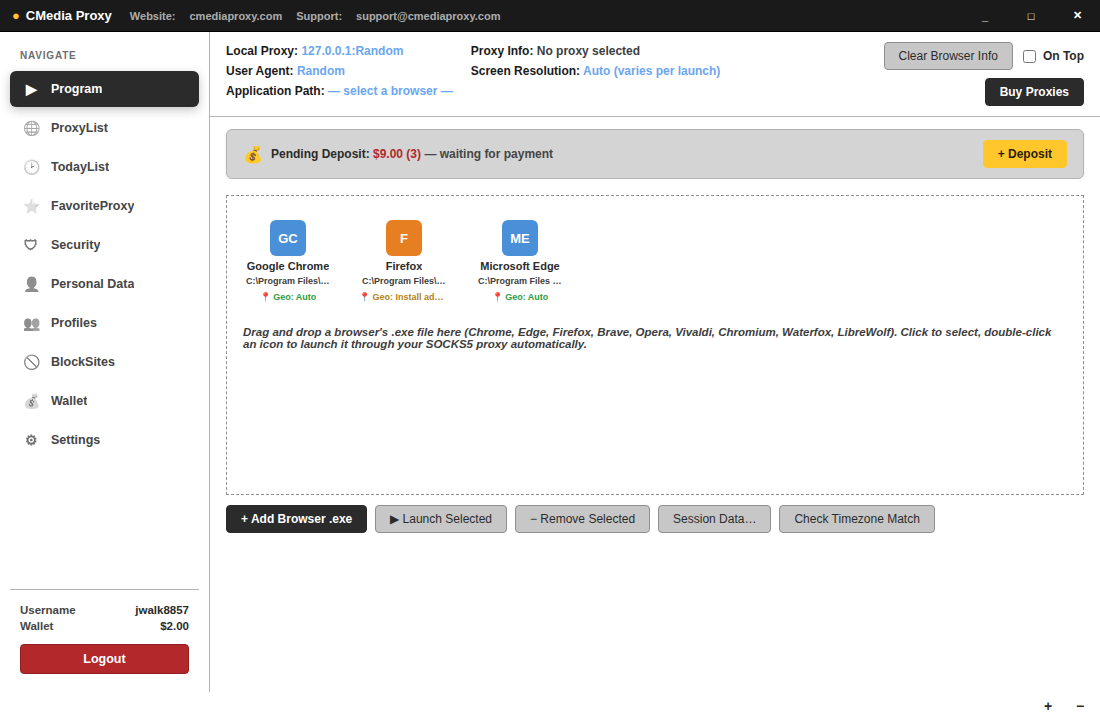Image resolution: width=1100 pixels, height=720 pixels.
Task: Click the TodayList clock icon
Action: coord(32,167)
